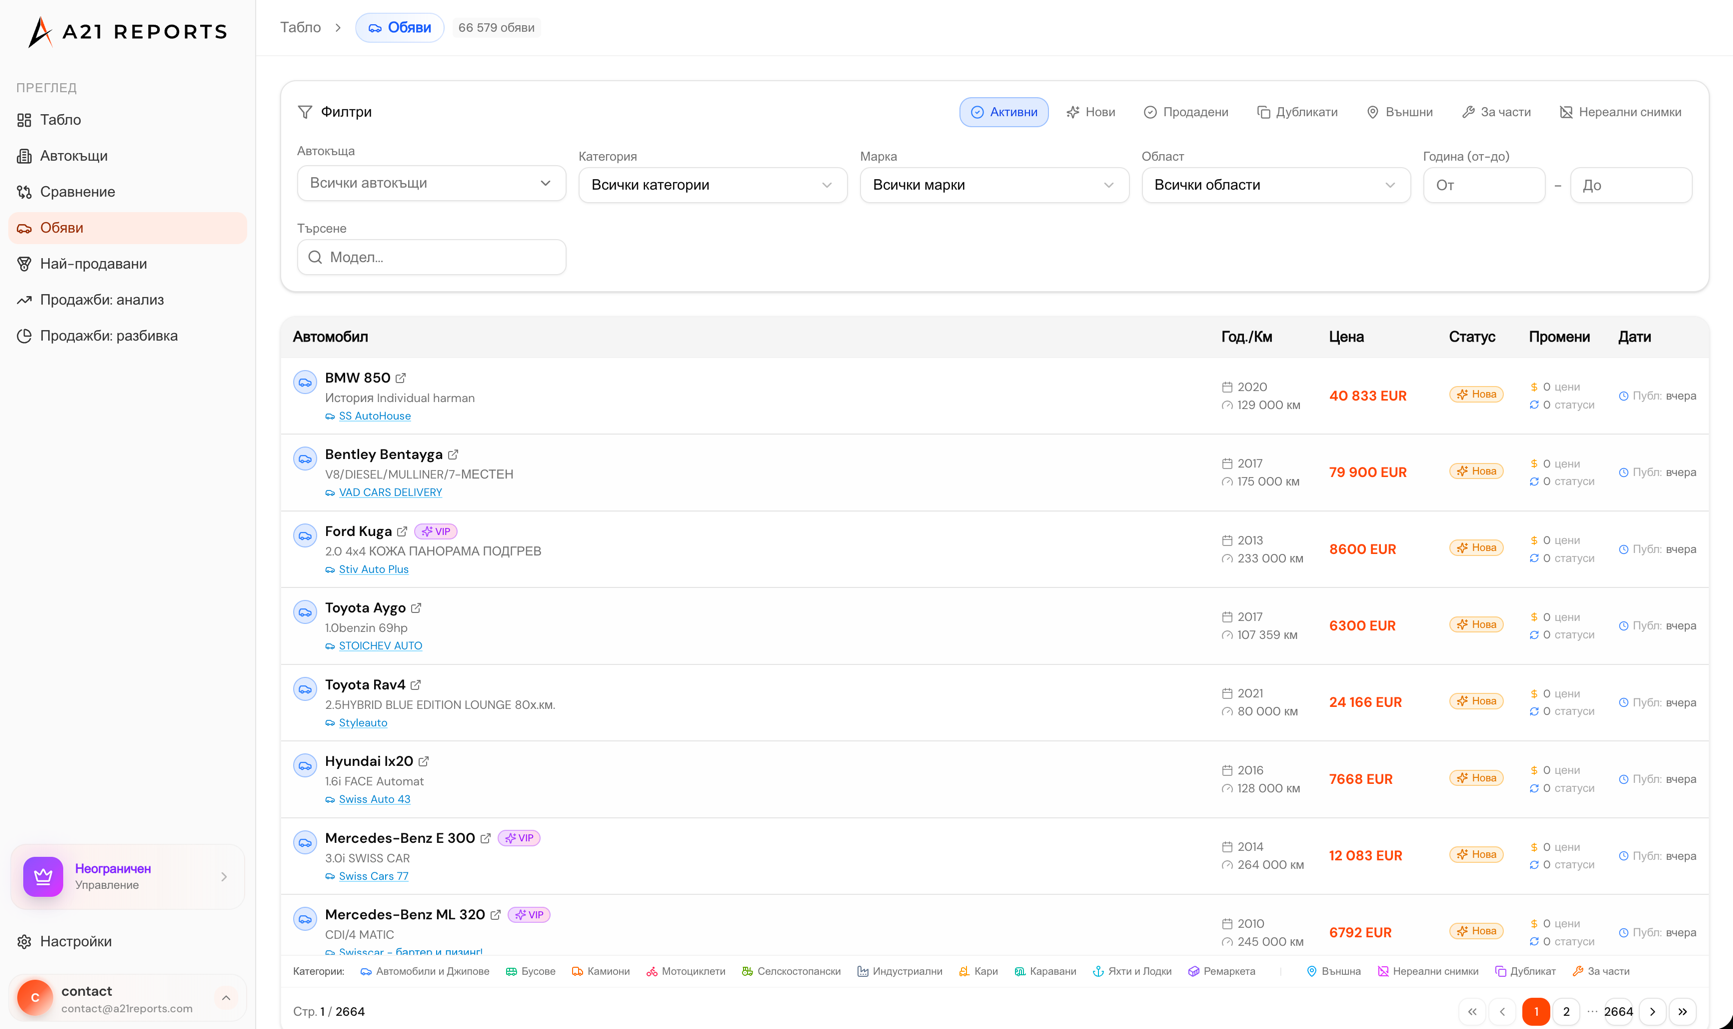Viewport: 1733px width, 1029px height.
Task: Open the SS AutoHouse dealer link
Action: (x=374, y=416)
